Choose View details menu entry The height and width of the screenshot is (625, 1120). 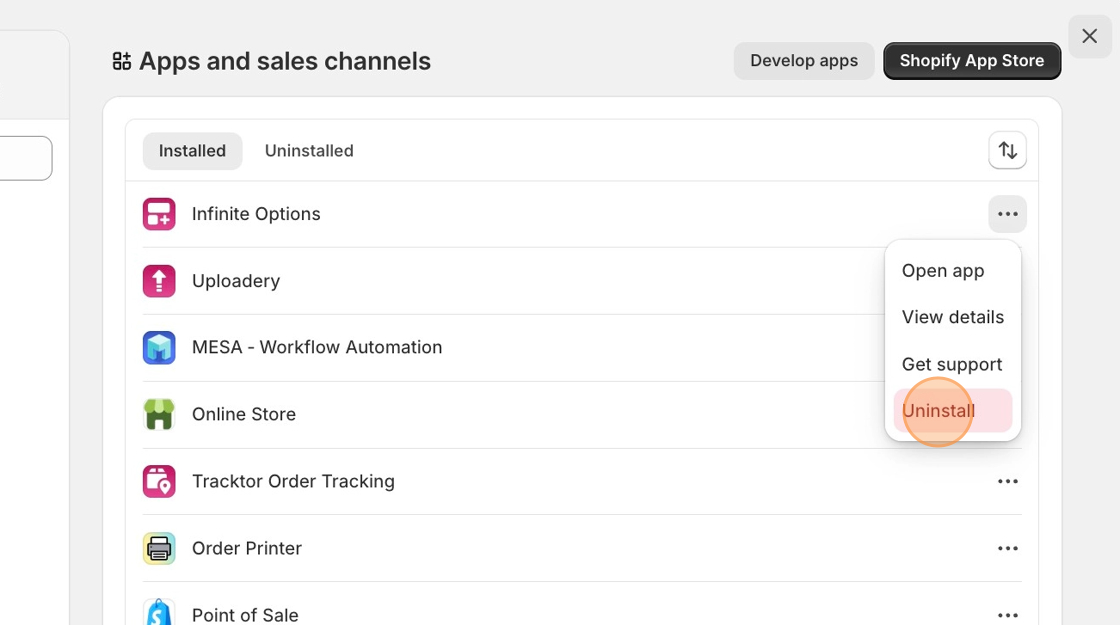(x=953, y=317)
